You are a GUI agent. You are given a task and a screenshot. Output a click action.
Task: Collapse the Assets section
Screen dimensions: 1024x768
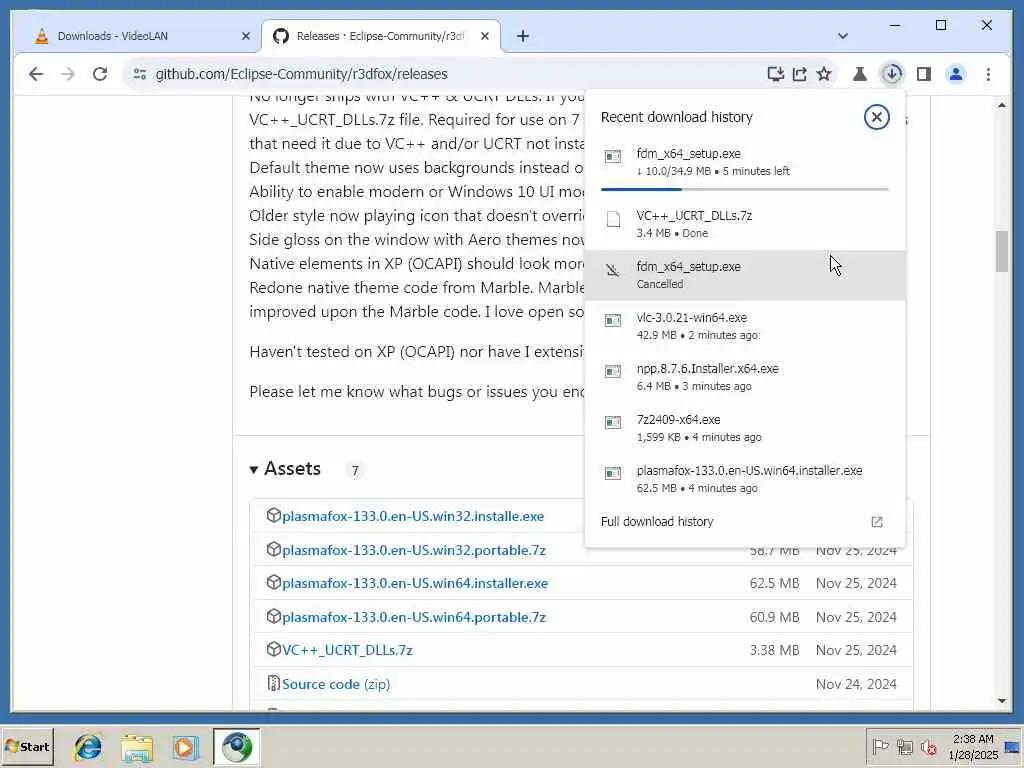point(285,469)
